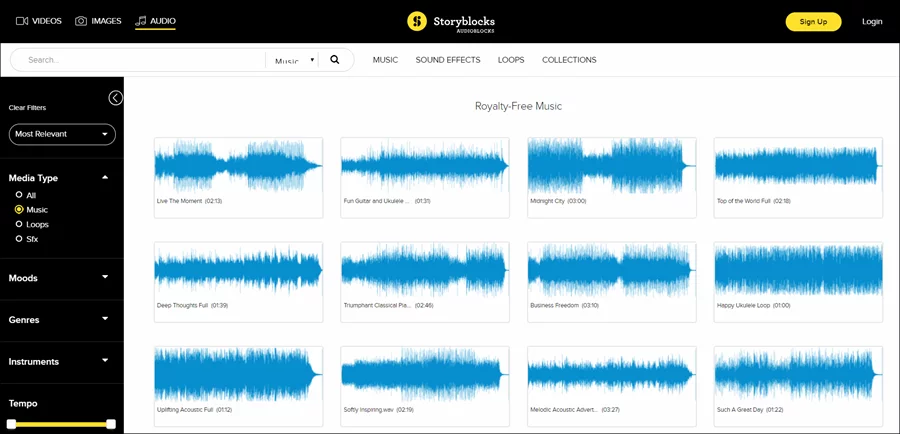
Task: Select the All media type radio button
Action: [19, 195]
